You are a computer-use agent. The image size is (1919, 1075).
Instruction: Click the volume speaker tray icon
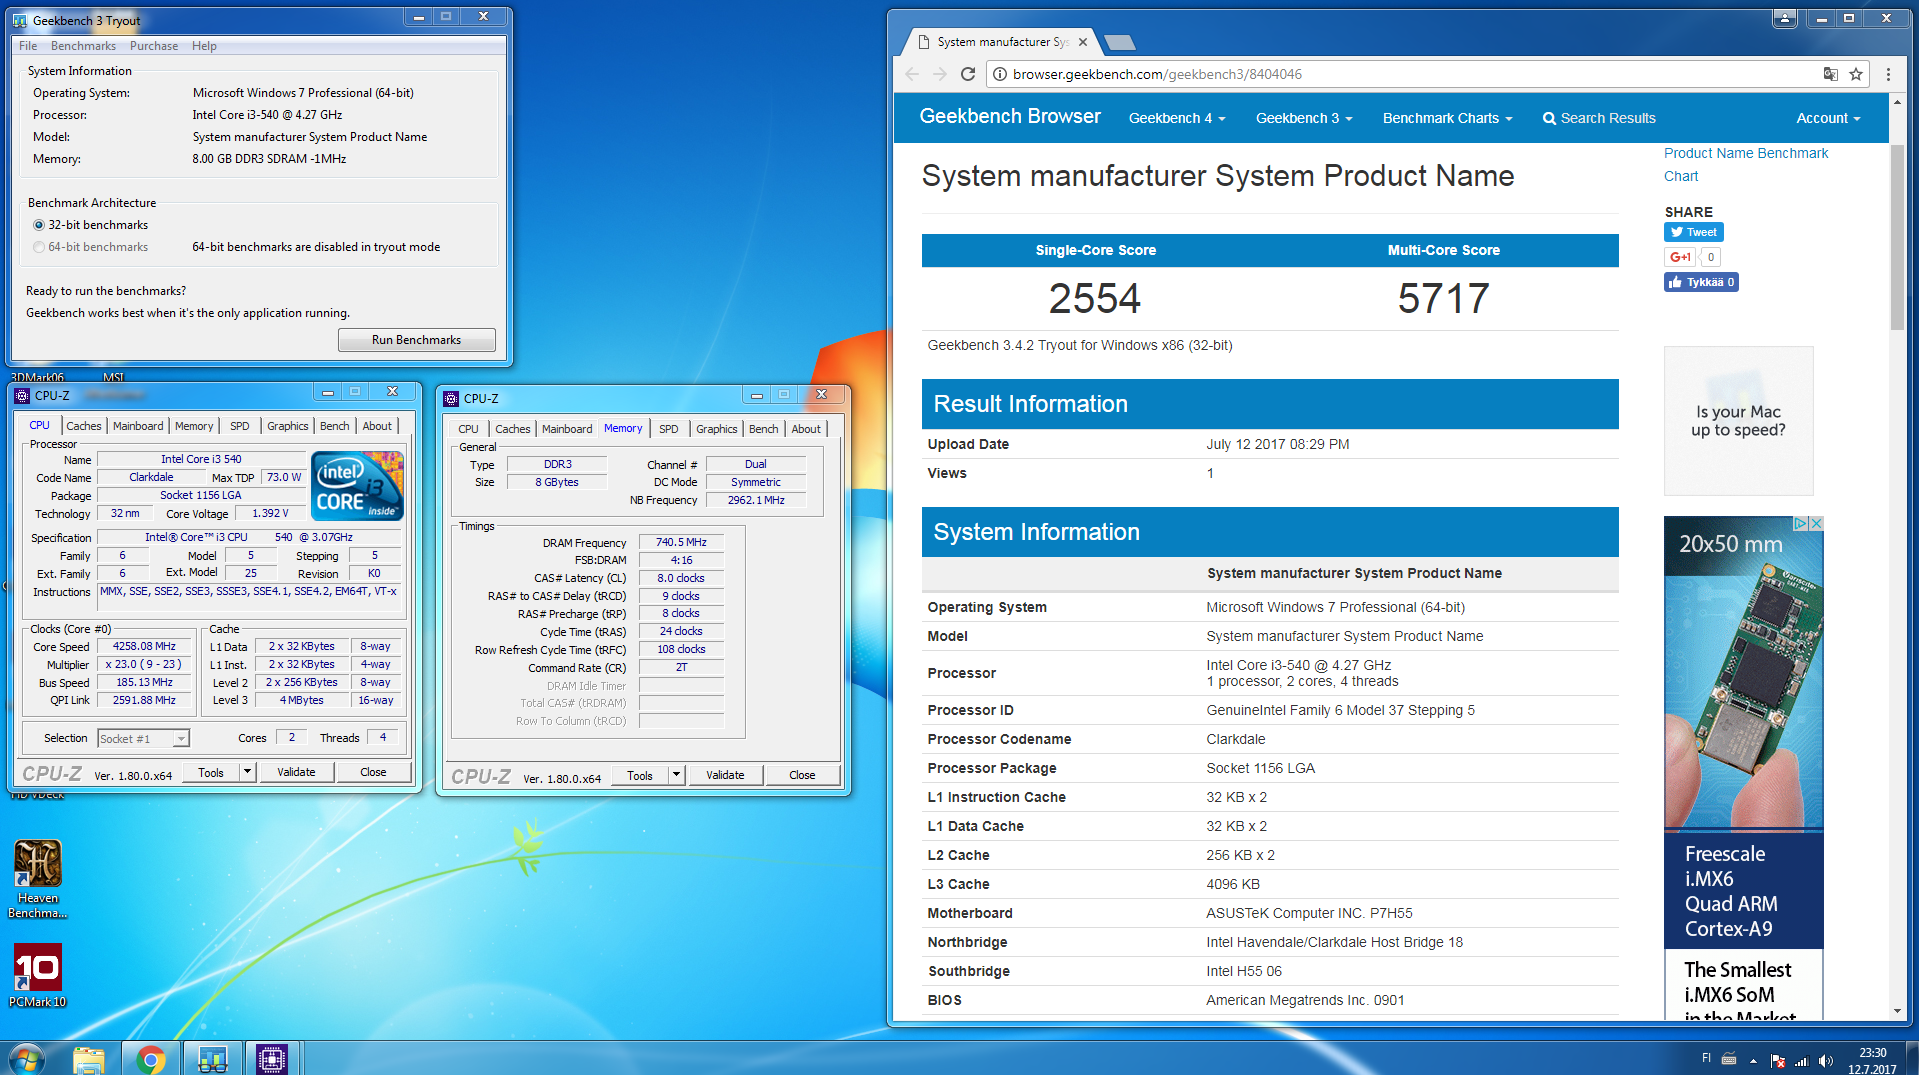pos(1825,1061)
